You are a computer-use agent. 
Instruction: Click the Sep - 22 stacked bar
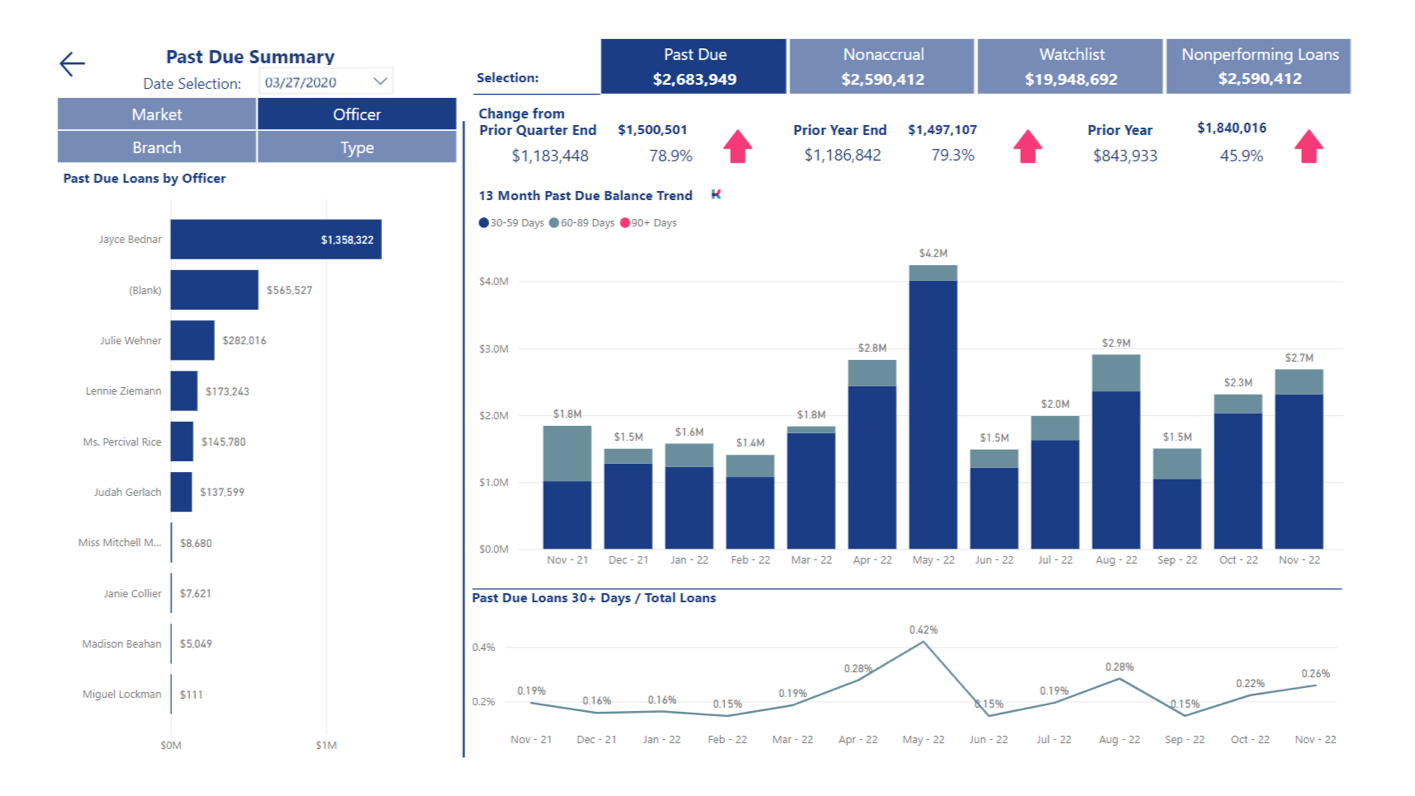tap(1177, 498)
